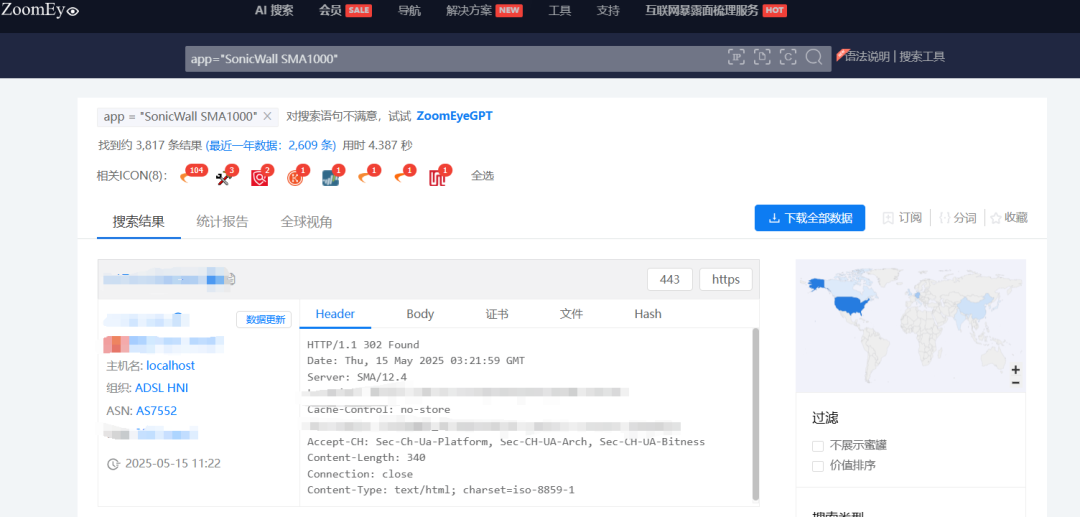Open the 支持 support menu

(x=608, y=10)
